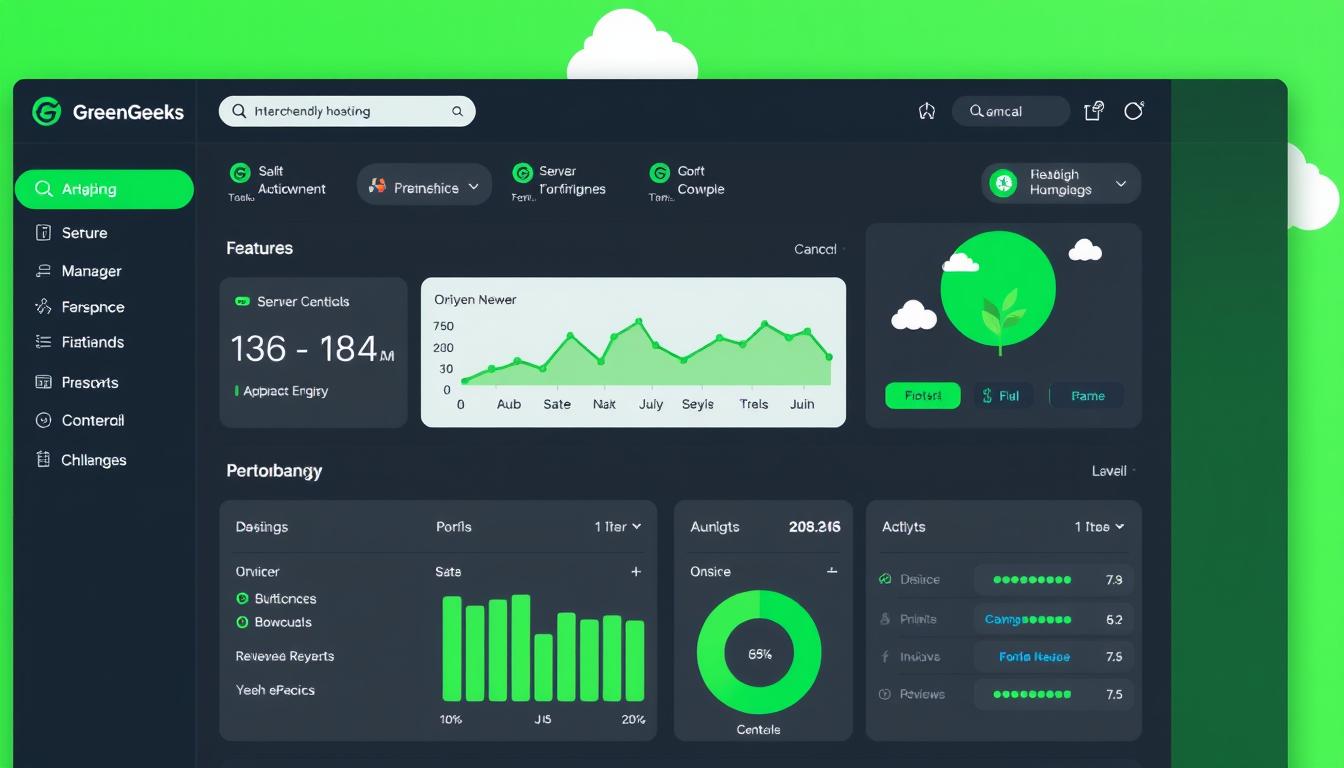The width and height of the screenshot is (1344, 768).
Task: Click the Cancal link next to Features
Action: (x=815, y=249)
